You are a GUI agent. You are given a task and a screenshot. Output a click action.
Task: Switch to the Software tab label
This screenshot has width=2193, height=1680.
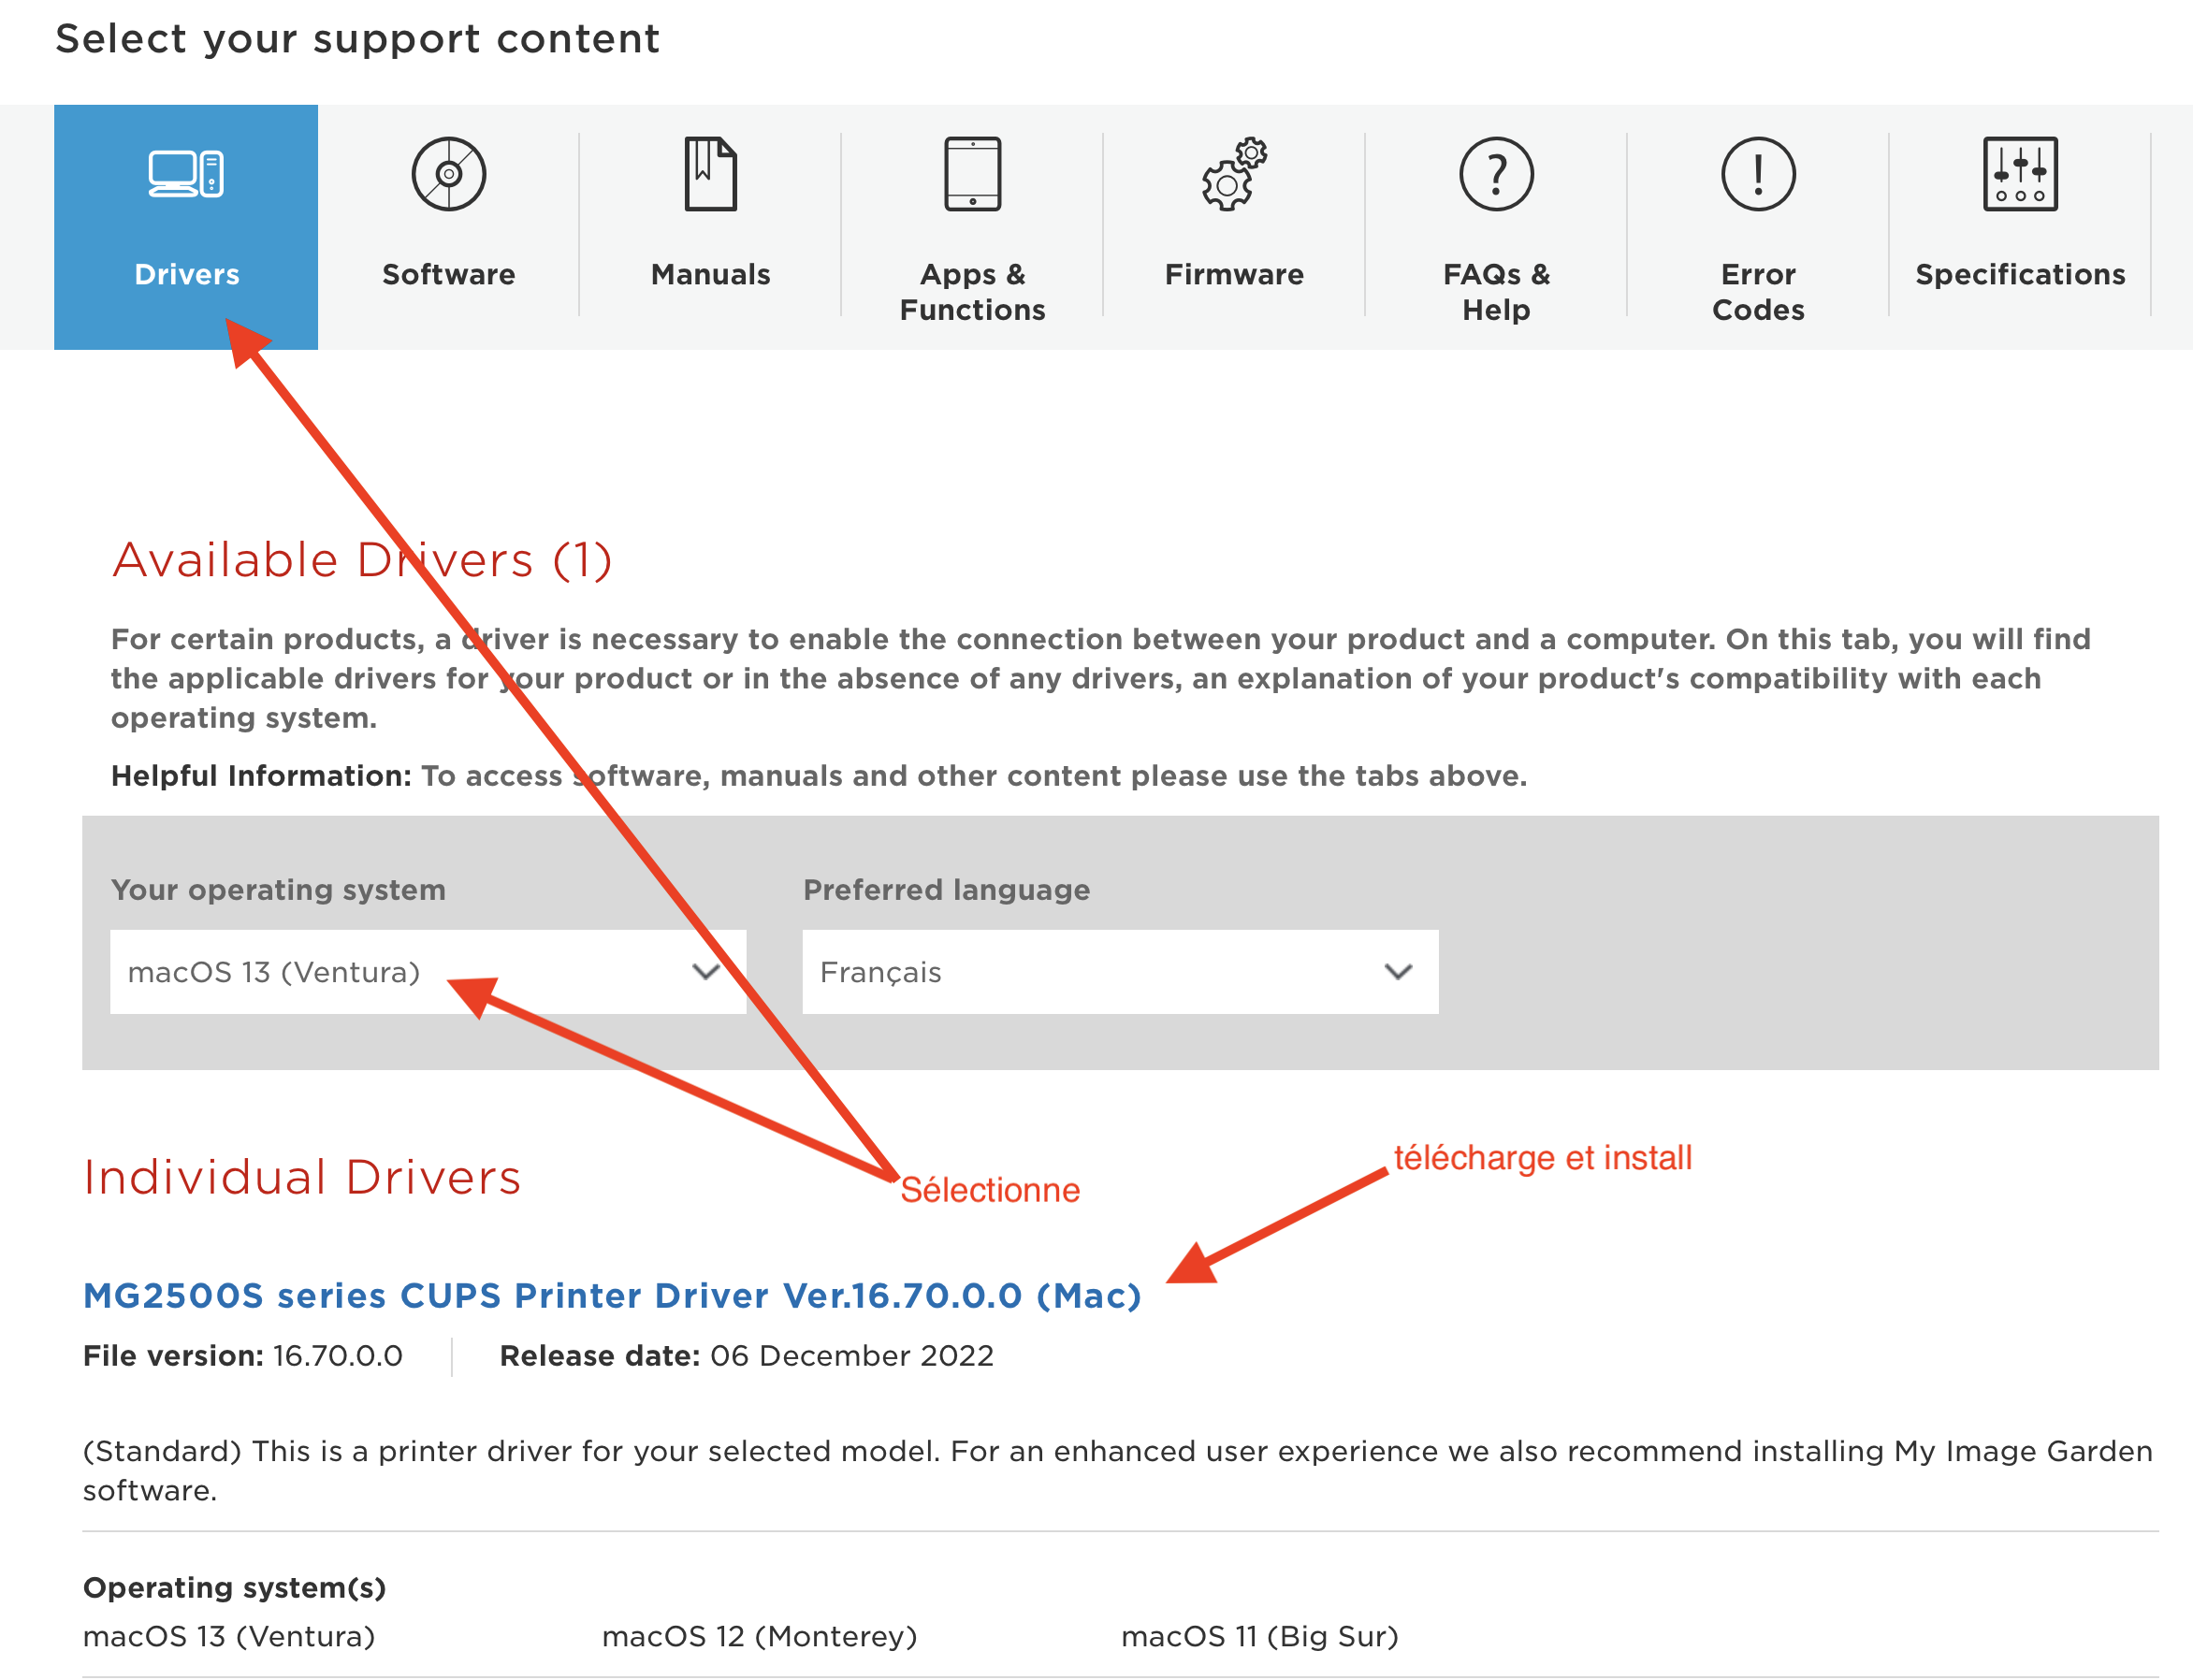(x=449, y=274)
